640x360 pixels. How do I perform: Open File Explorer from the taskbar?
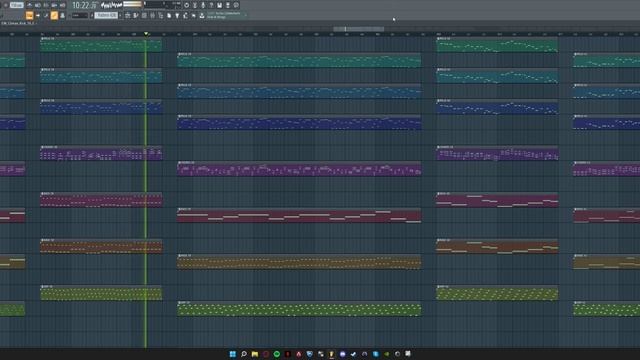click(255, 354)
